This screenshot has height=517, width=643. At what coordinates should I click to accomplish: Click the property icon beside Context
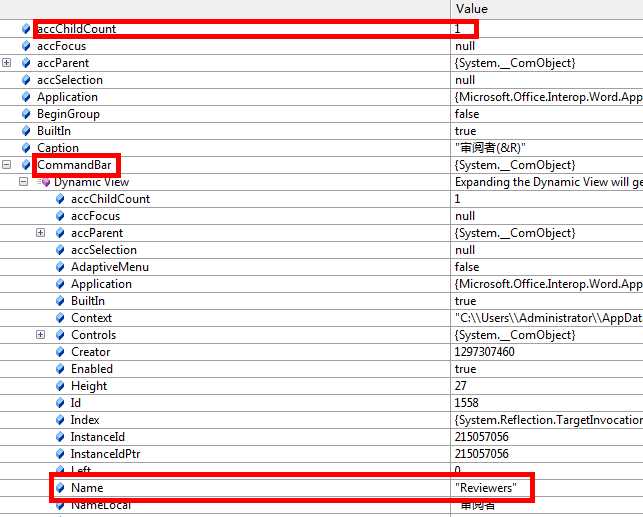pos(60,318)
